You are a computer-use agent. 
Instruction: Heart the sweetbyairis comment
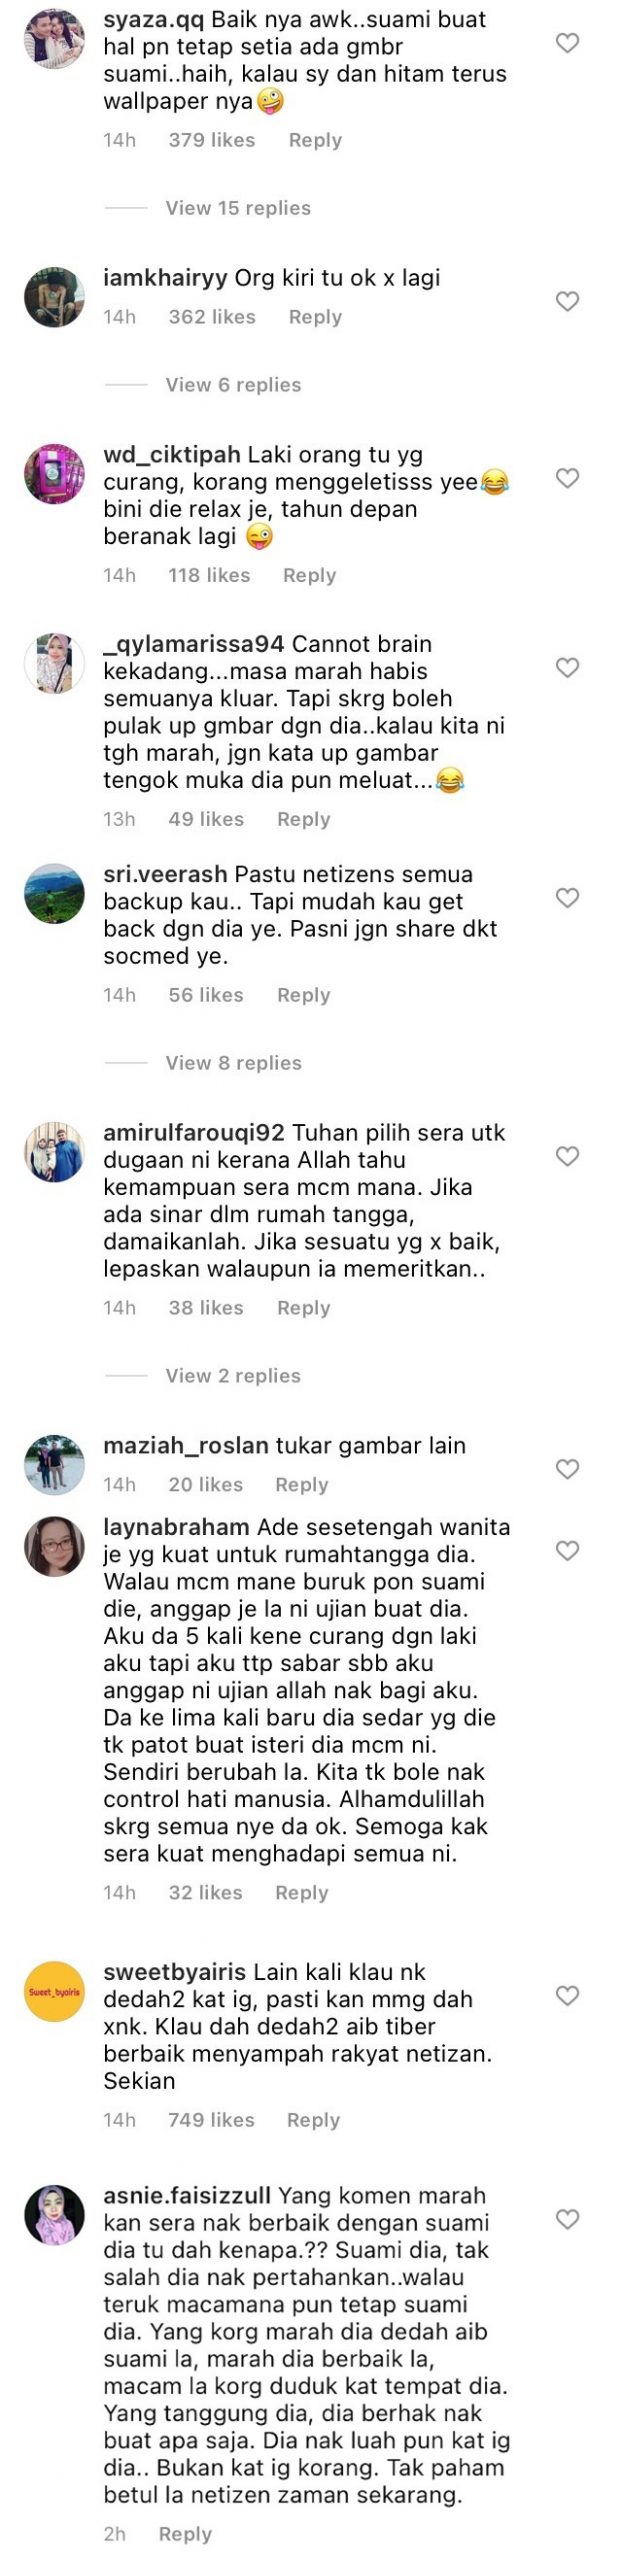[567, 1996]
